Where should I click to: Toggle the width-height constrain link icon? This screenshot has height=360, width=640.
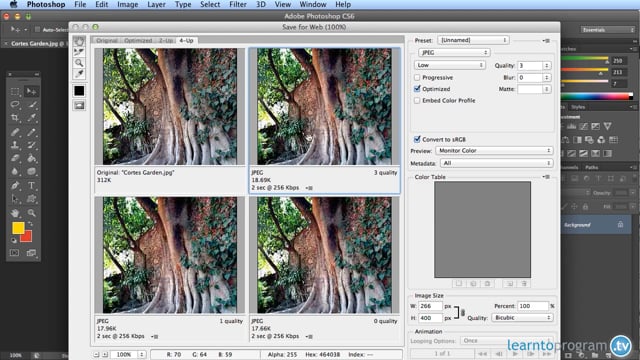(x=462, y=312)
